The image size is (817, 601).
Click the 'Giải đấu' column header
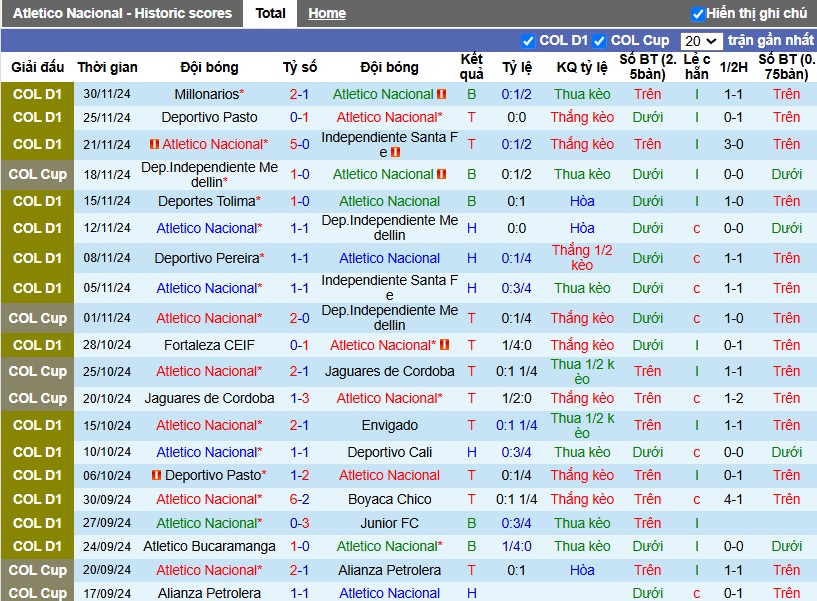(x=38, y=67)
